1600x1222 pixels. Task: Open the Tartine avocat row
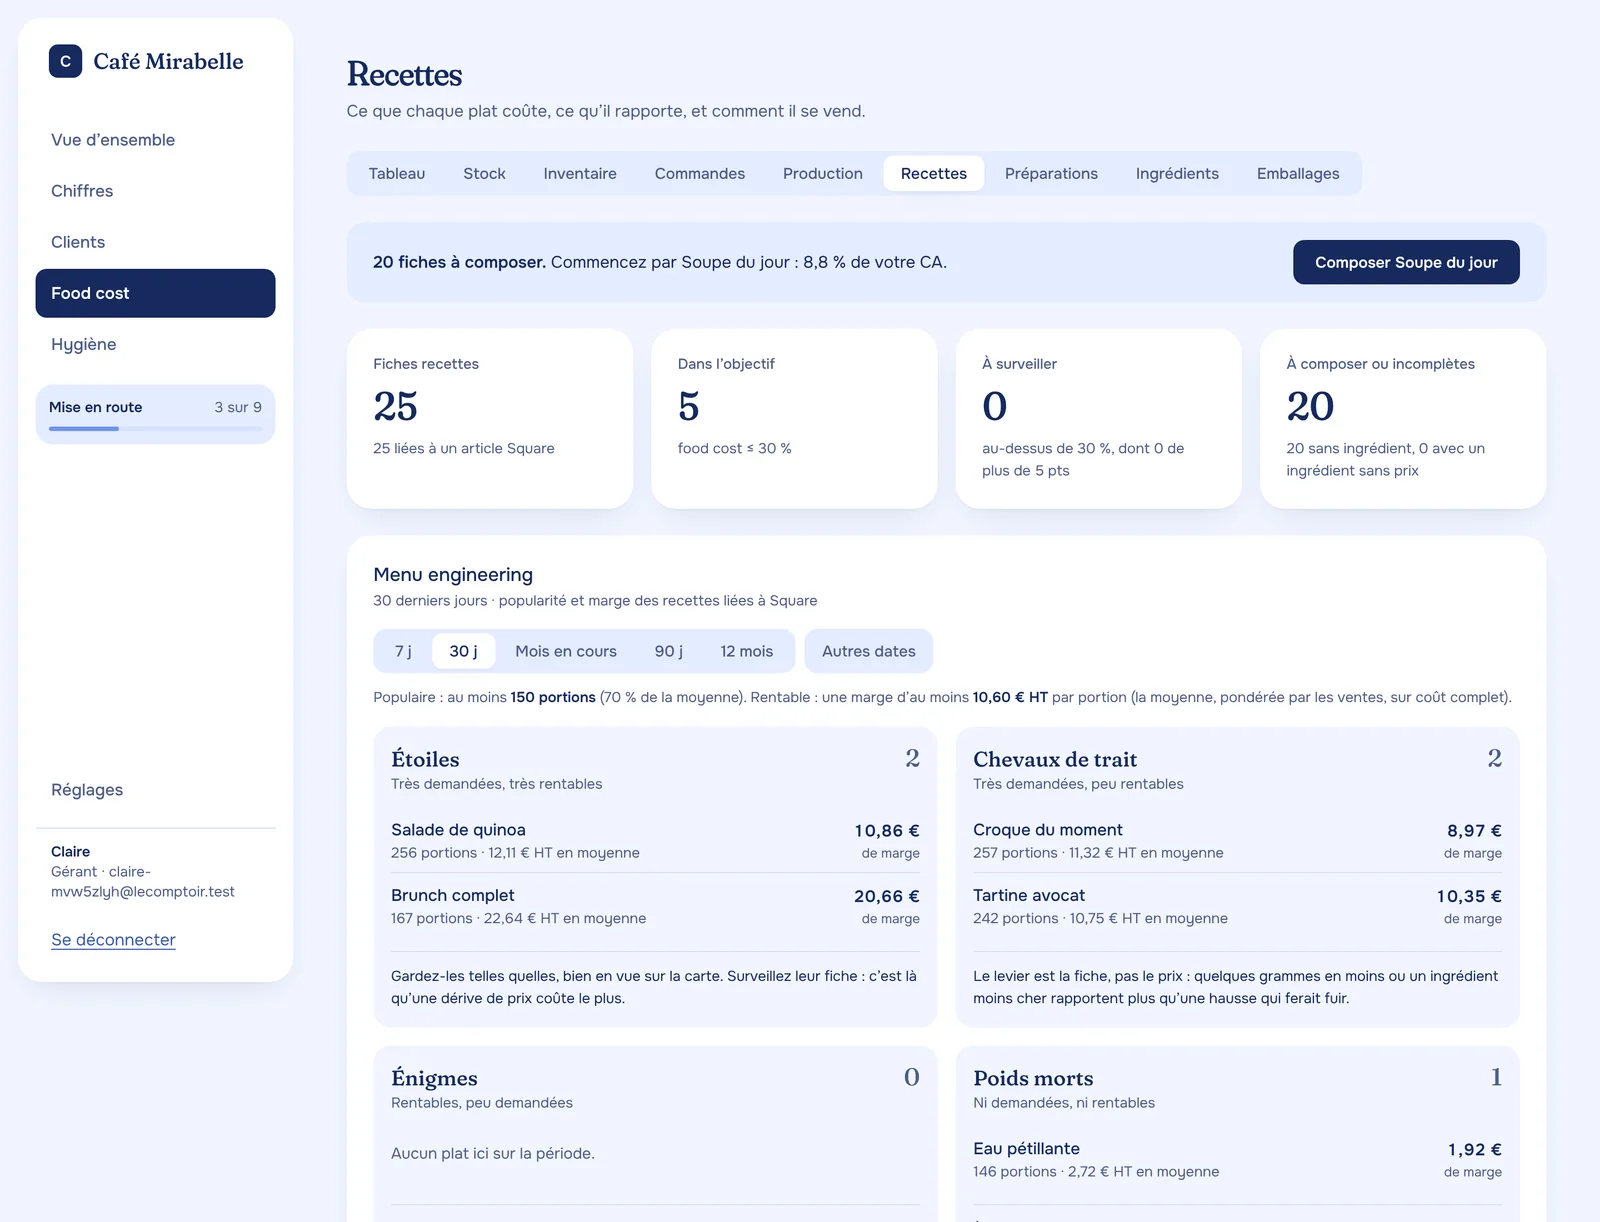coord(1237,907)
